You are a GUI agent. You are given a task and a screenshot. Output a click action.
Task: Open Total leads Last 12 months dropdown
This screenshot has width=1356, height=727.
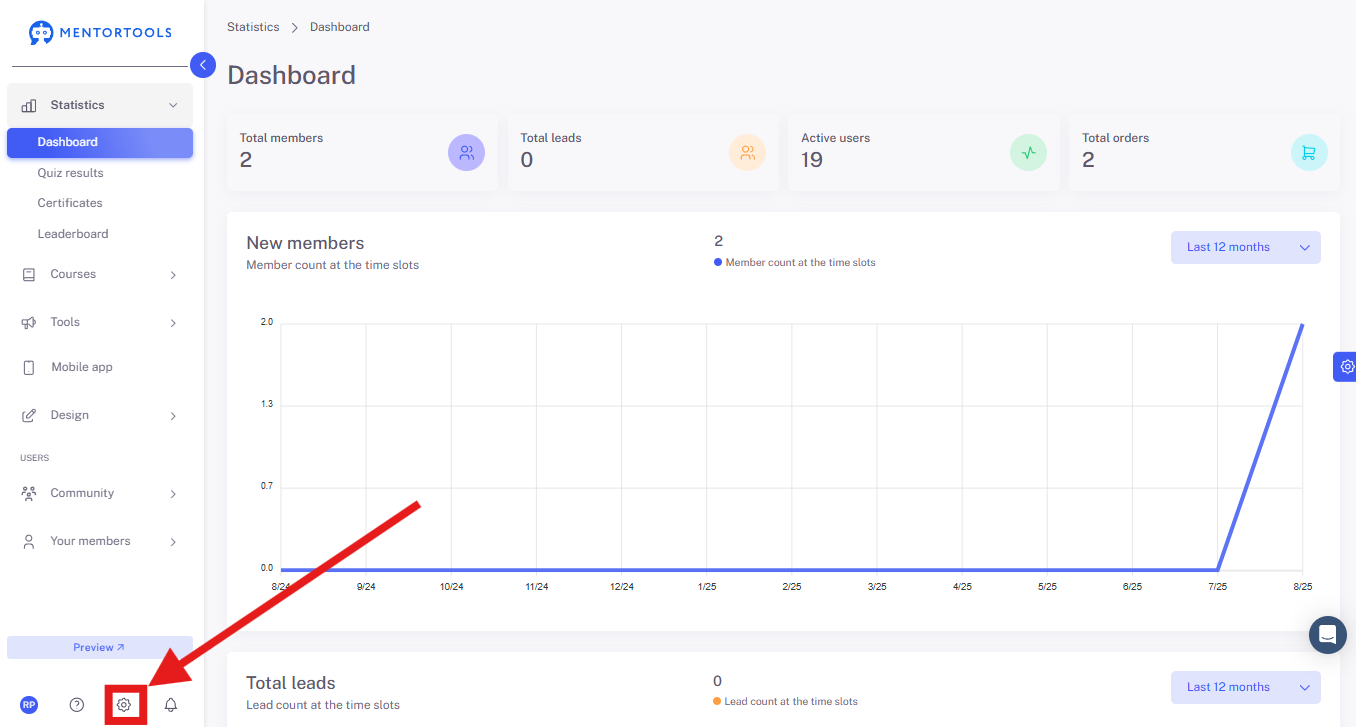1246,687
